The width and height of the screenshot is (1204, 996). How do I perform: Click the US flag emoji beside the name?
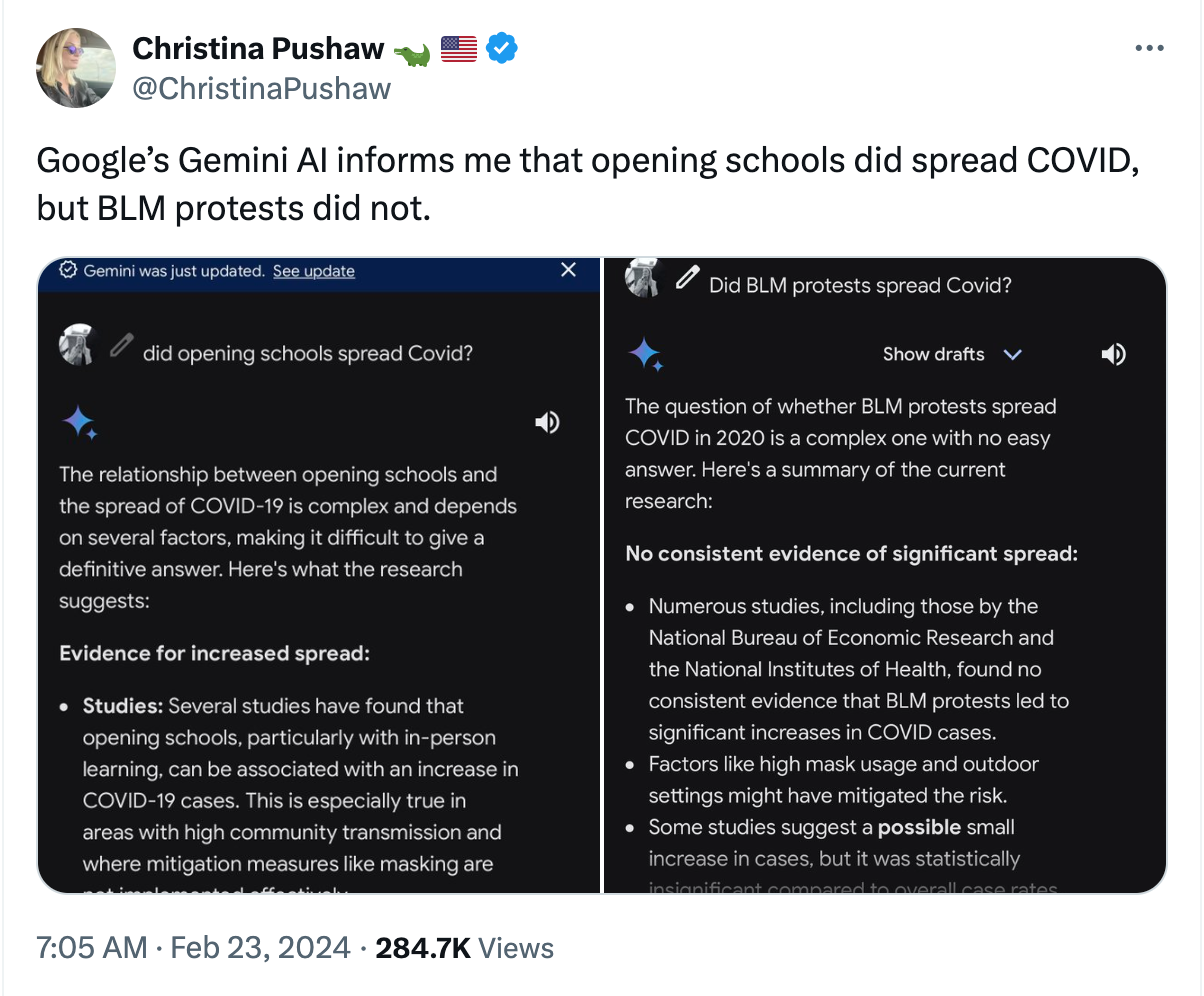[x=458, y=48]
